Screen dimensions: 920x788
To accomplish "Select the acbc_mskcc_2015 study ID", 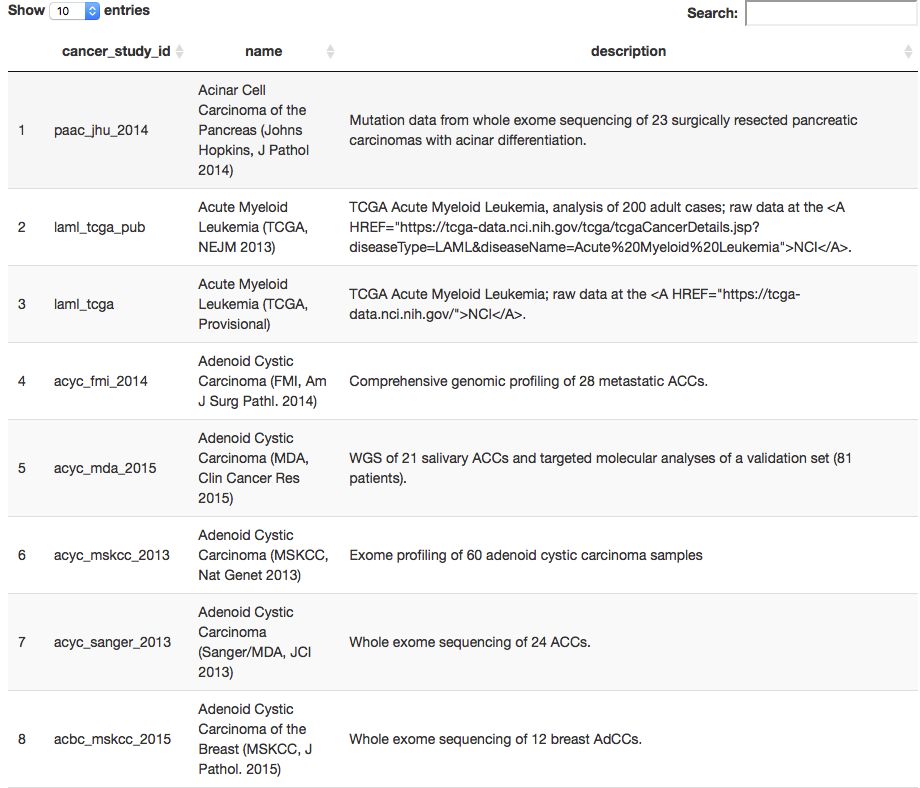I will click(x=112, y=739).
